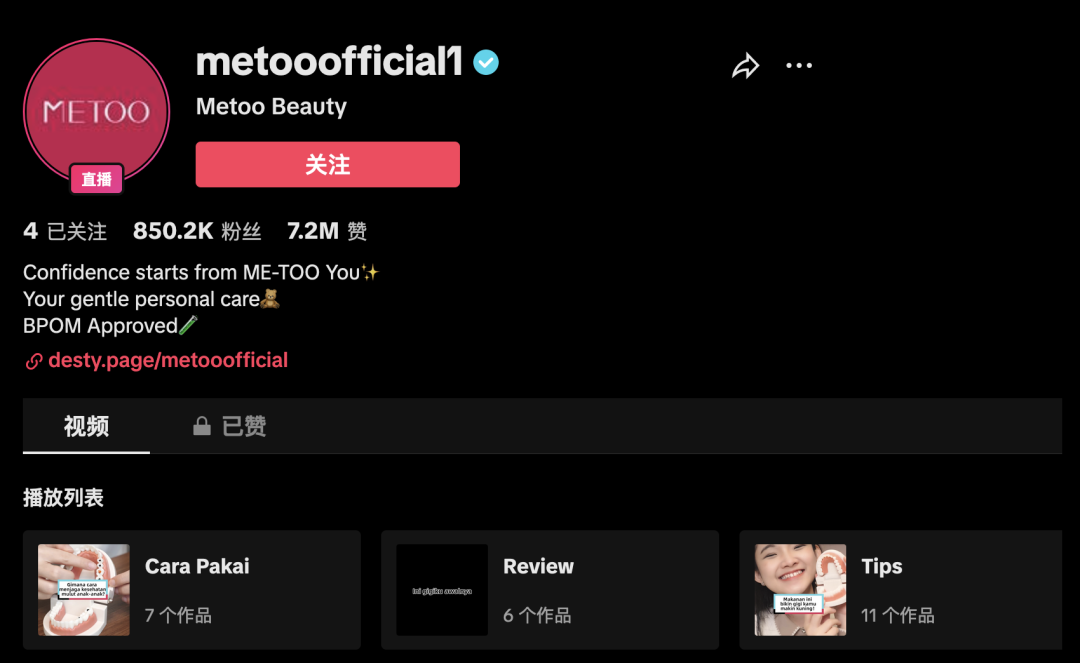1080x663 pixels.
Task: Open the Cara Pakai playlist thumbnail
Action: pos(84,590)
